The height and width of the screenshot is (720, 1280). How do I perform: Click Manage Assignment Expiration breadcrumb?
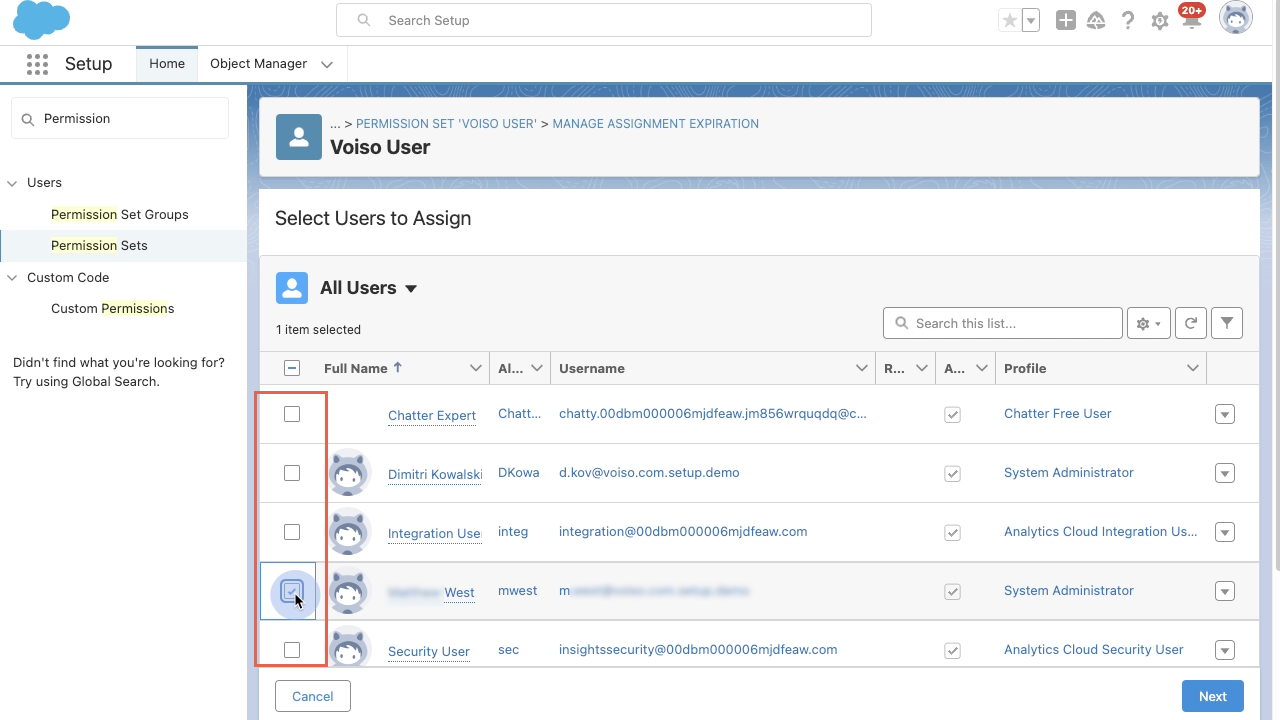[656, 124]
